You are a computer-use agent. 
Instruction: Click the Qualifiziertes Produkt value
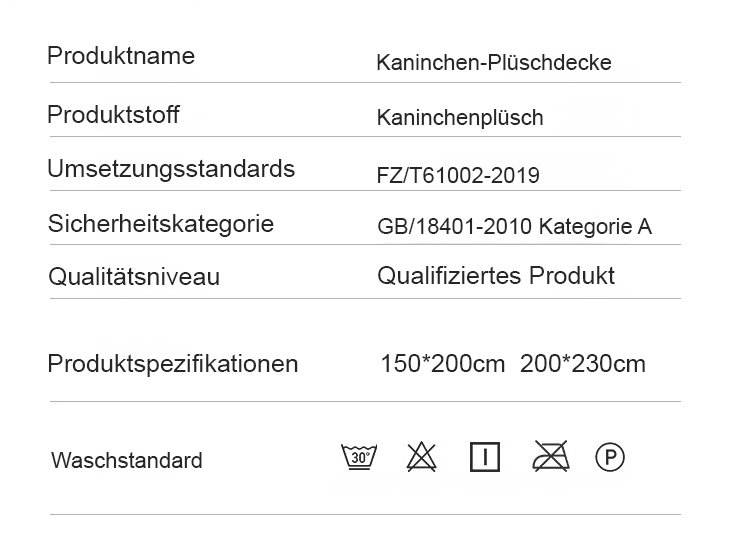496,276
